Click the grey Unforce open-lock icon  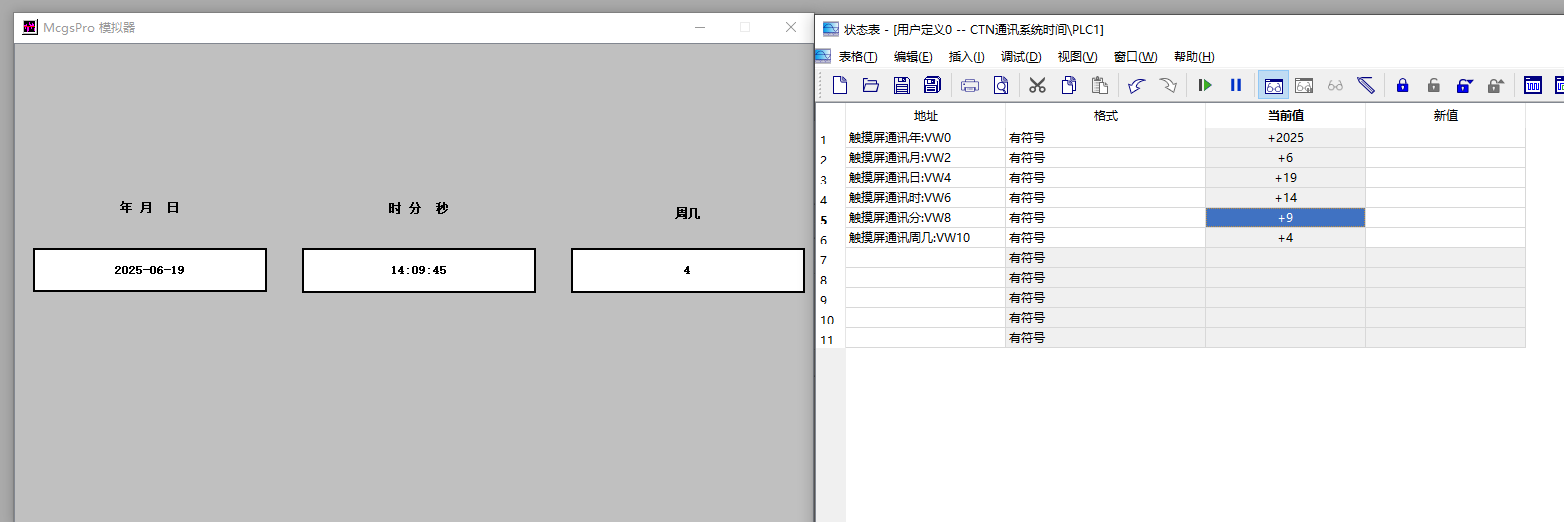pos(1433,86)
